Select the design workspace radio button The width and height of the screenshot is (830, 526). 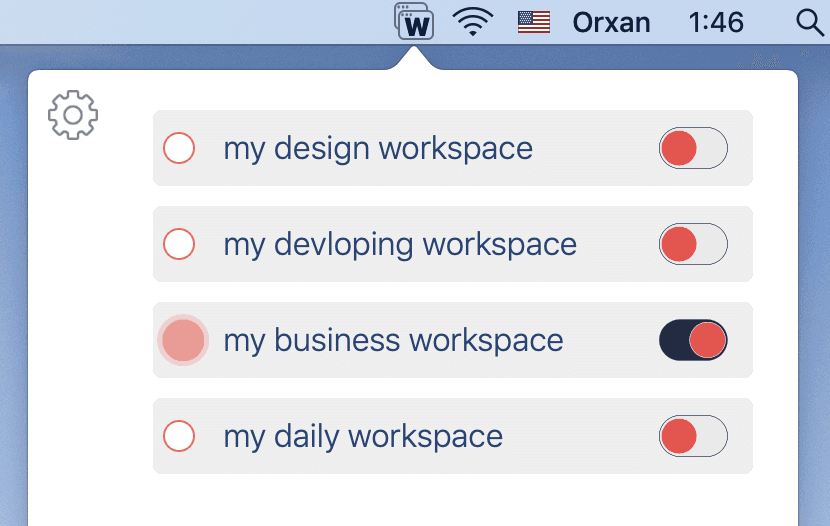tap(179, 148)
